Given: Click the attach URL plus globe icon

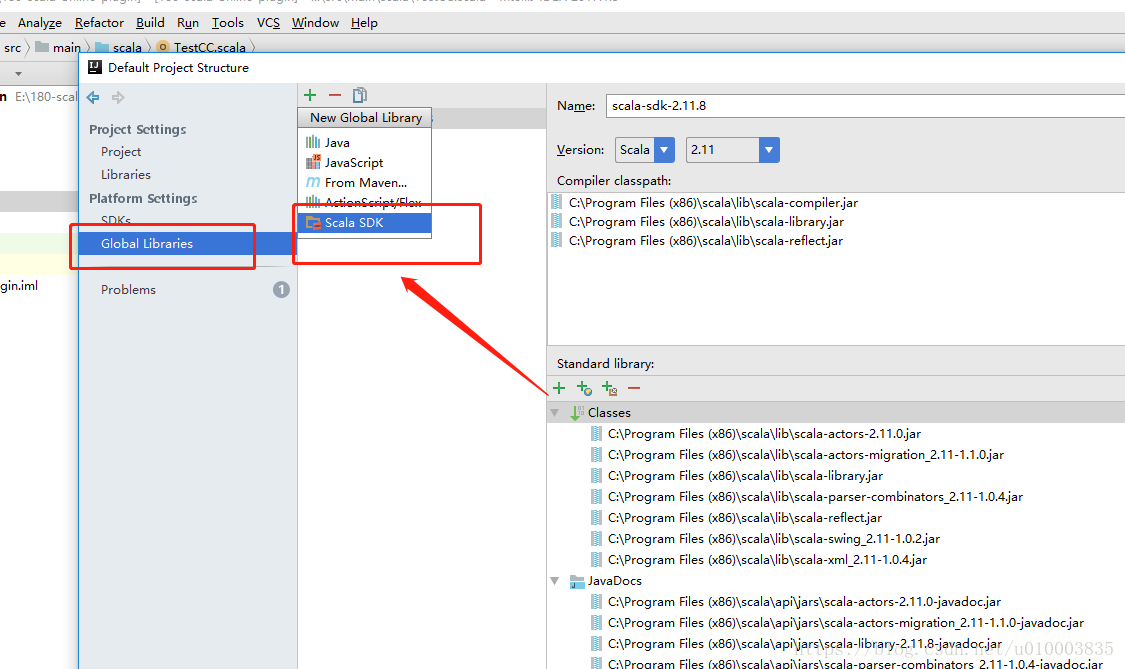Looking at the screenshot, I should [x=584, y=388].
